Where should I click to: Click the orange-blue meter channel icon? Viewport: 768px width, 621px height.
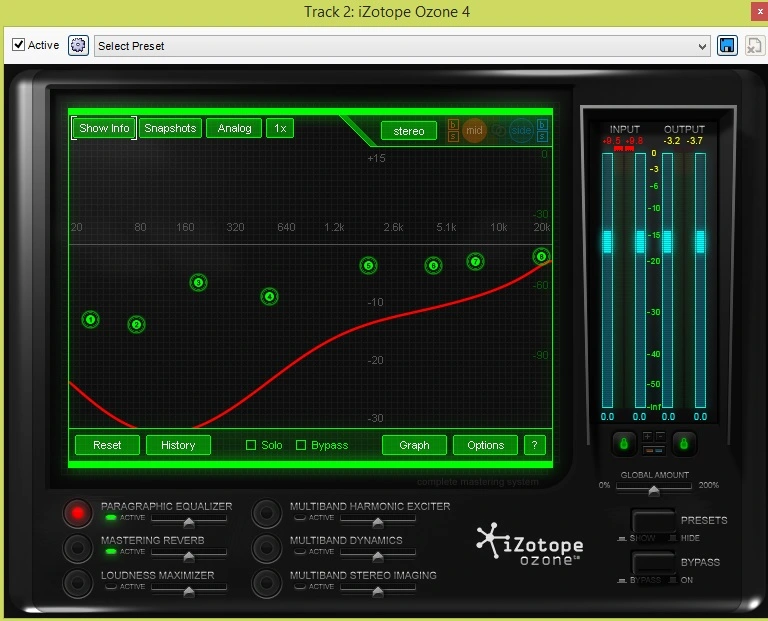[x=653, y=450]
